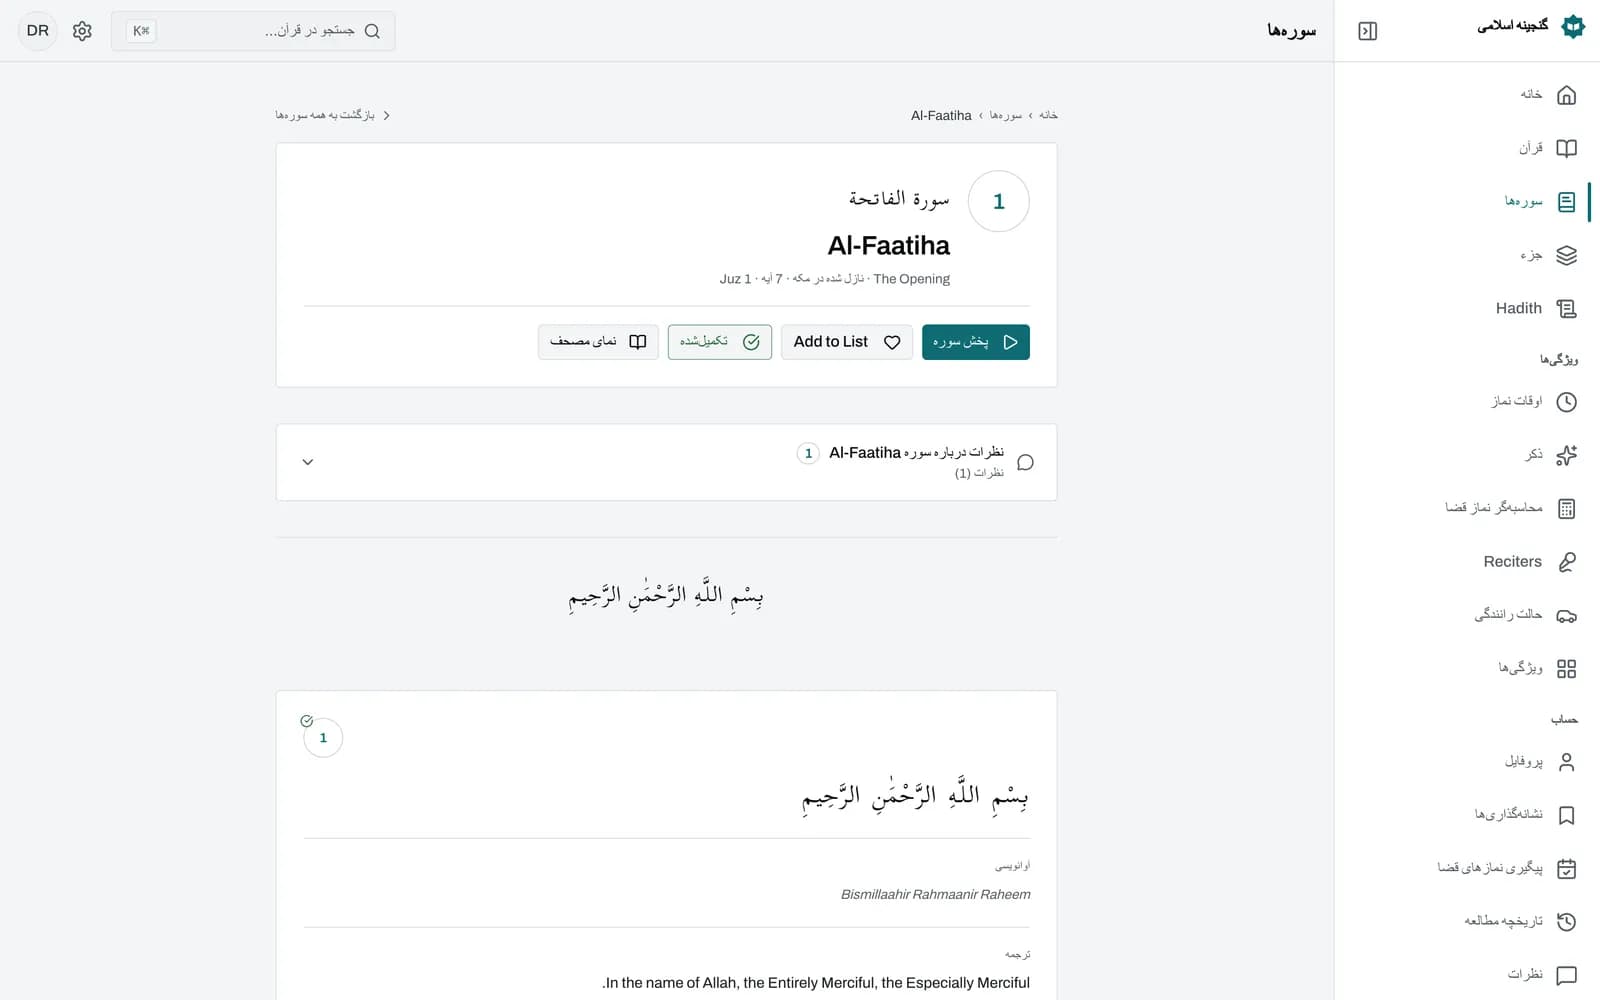Add surah with Add to List button
Screen dimensions: 1600x1000
coord(846,342)
